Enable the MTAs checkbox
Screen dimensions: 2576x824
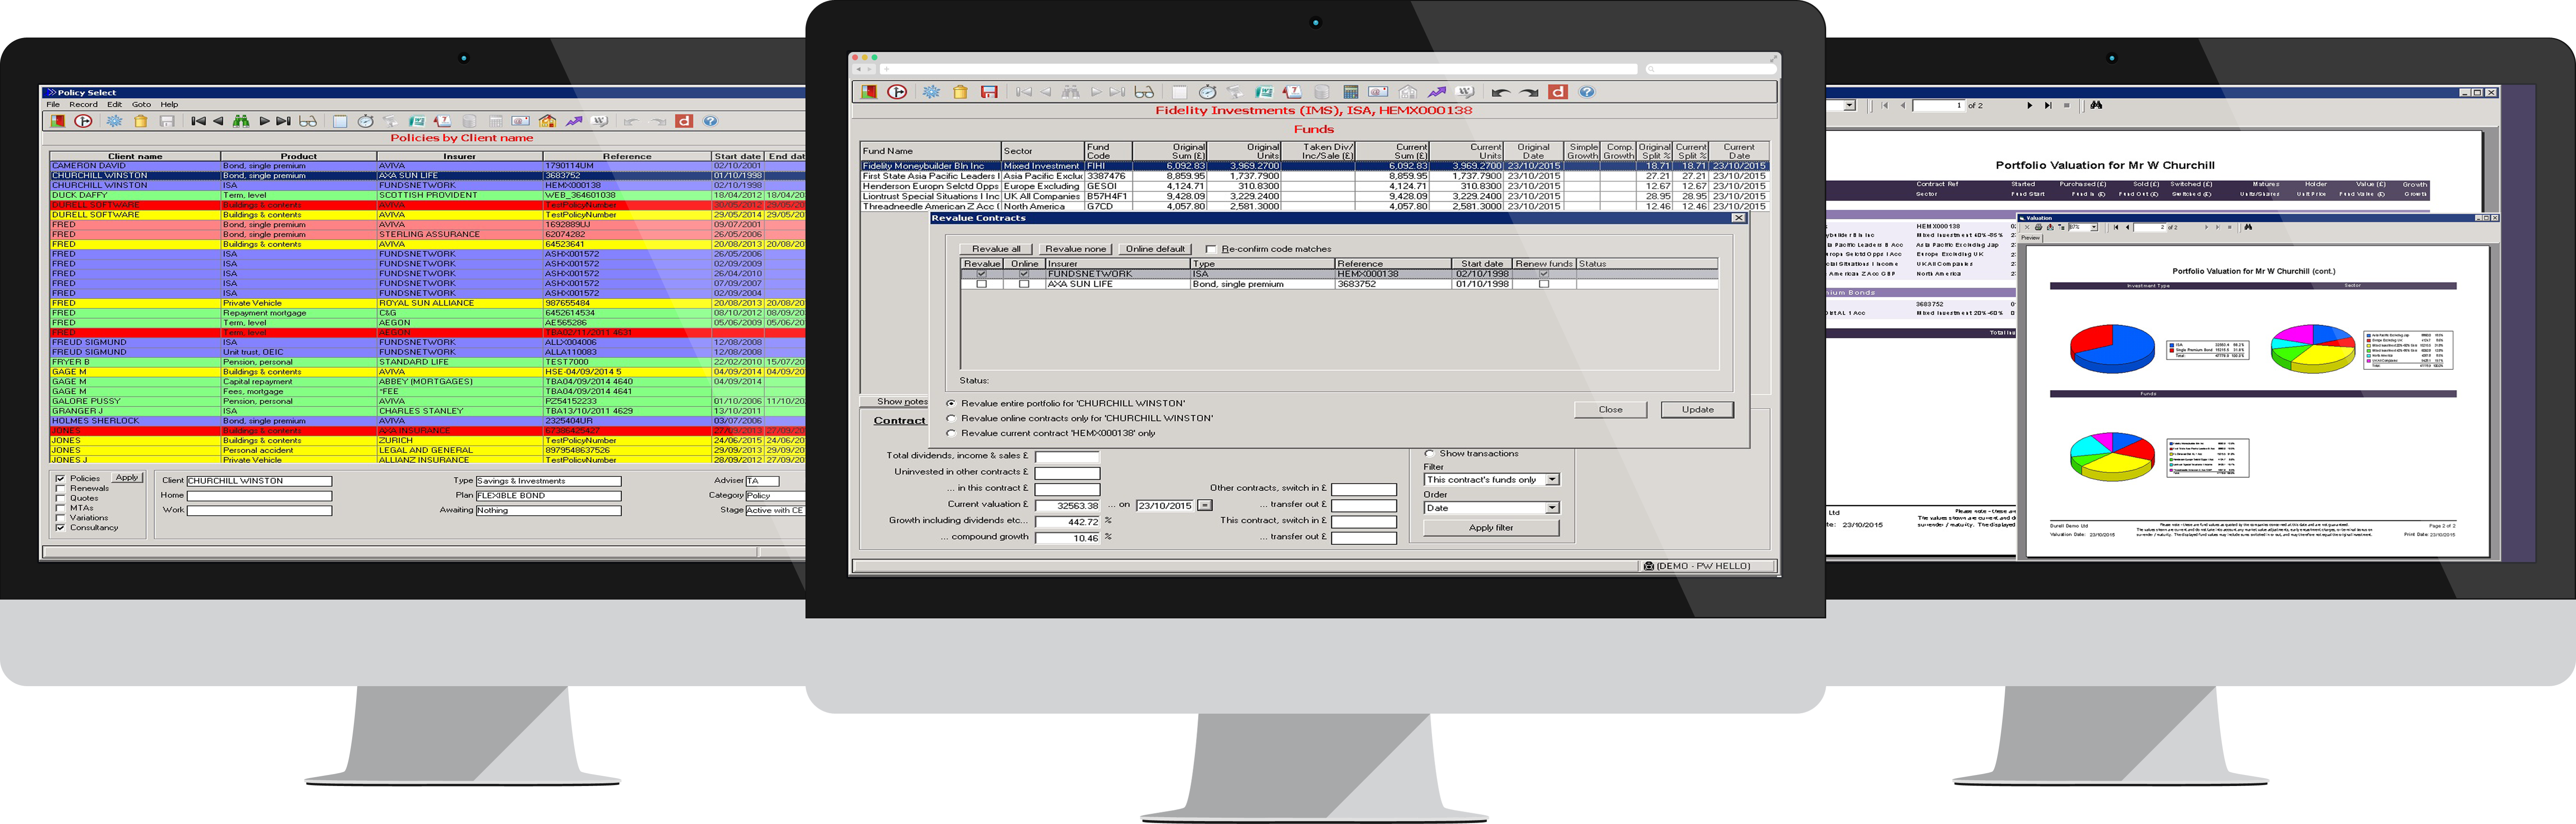[60, 508]
